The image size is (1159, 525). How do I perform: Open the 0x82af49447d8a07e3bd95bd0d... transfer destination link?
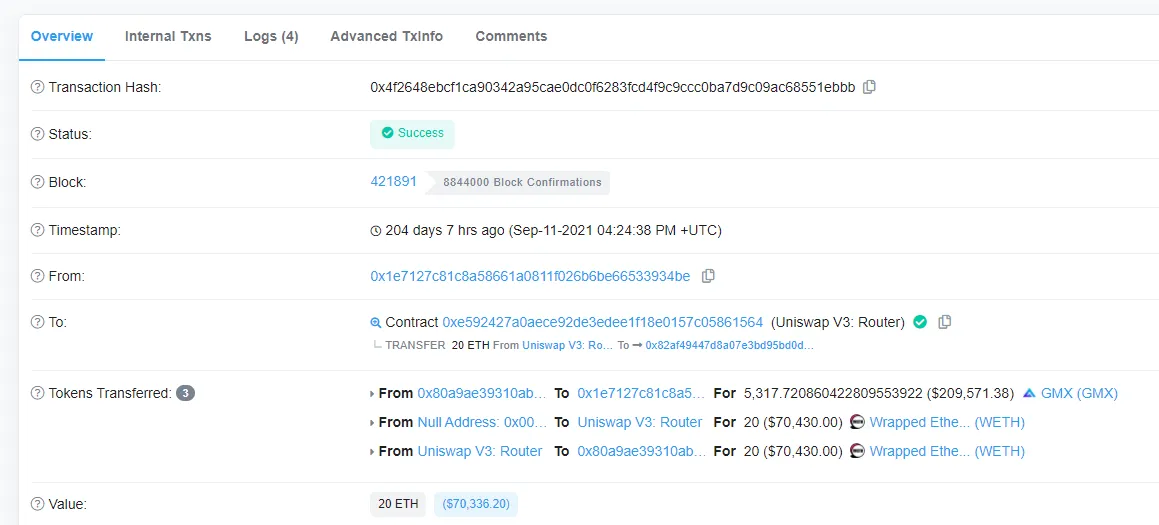click(x=730, y=345)
